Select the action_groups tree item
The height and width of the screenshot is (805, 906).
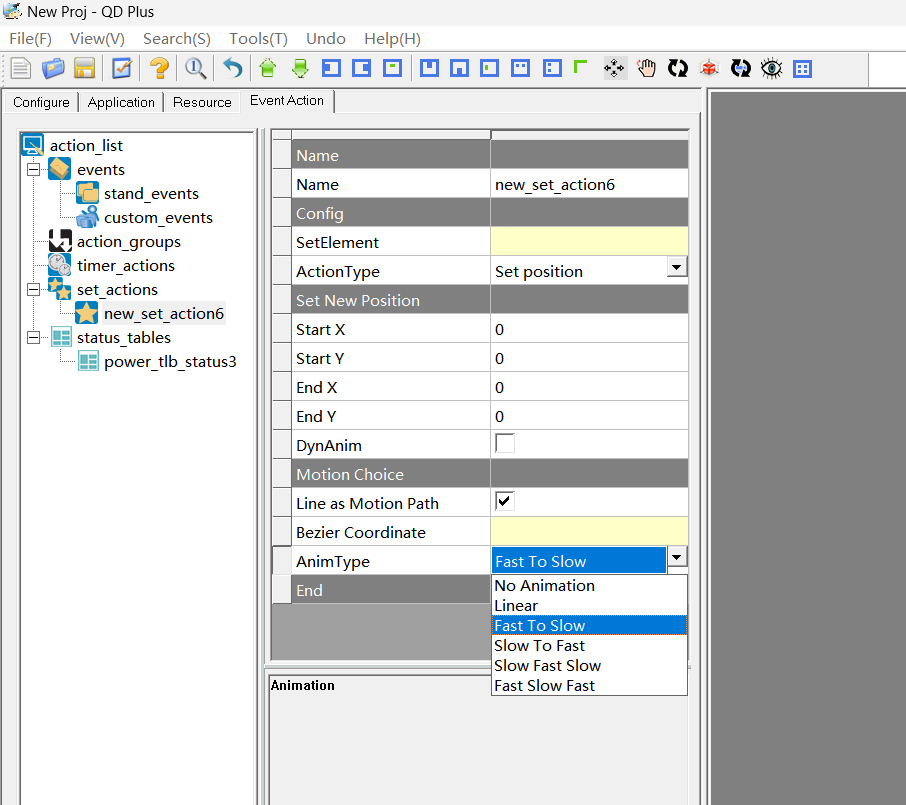point(129,242)
